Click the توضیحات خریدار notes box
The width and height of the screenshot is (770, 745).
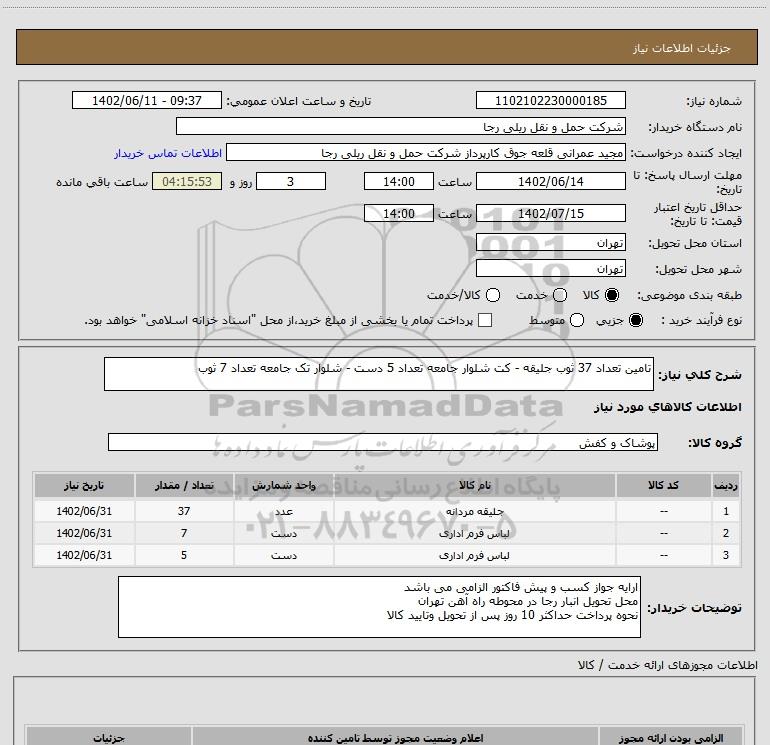[x=379, y=607]
